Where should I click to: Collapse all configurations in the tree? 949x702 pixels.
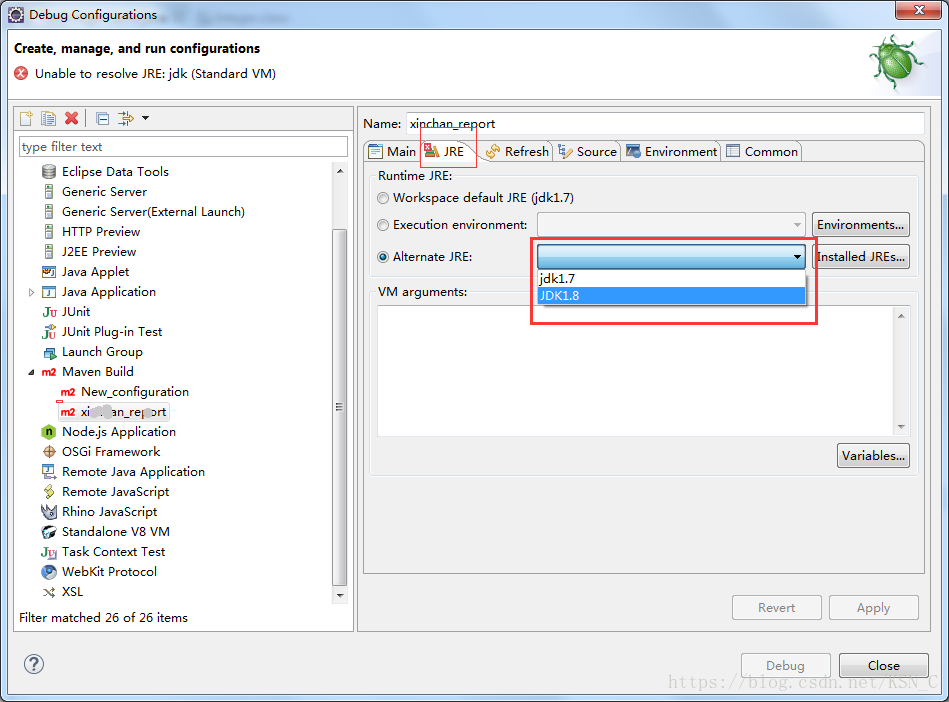tap(103, 118)
